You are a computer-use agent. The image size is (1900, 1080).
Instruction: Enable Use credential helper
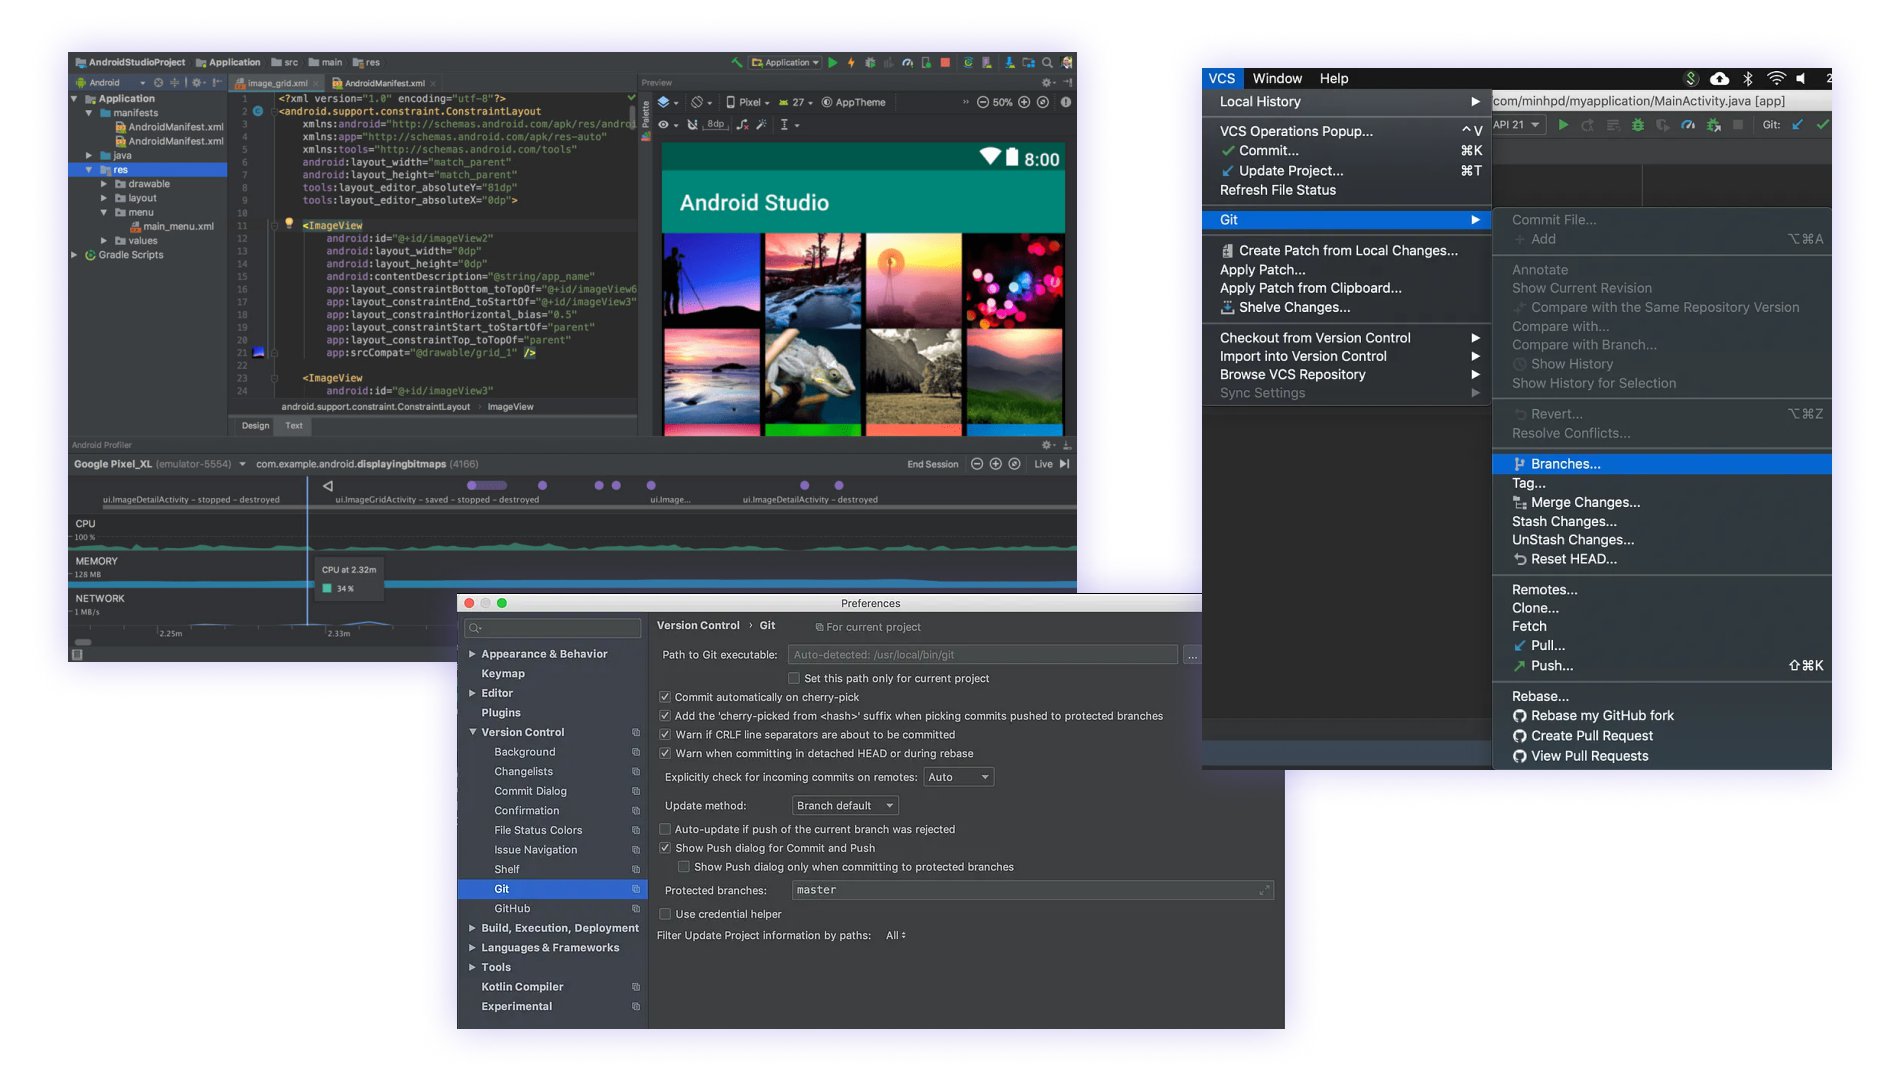tap(665, 914)
